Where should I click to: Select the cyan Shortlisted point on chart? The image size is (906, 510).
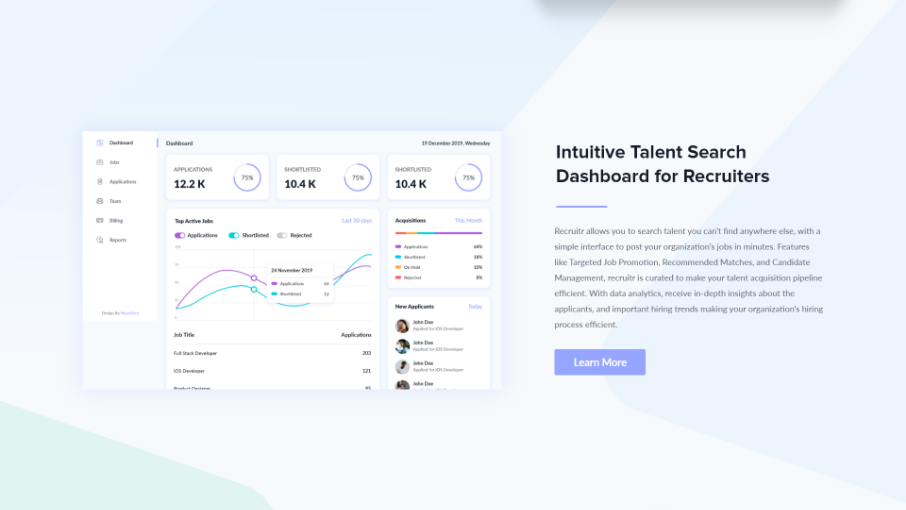tap(254, 289)
